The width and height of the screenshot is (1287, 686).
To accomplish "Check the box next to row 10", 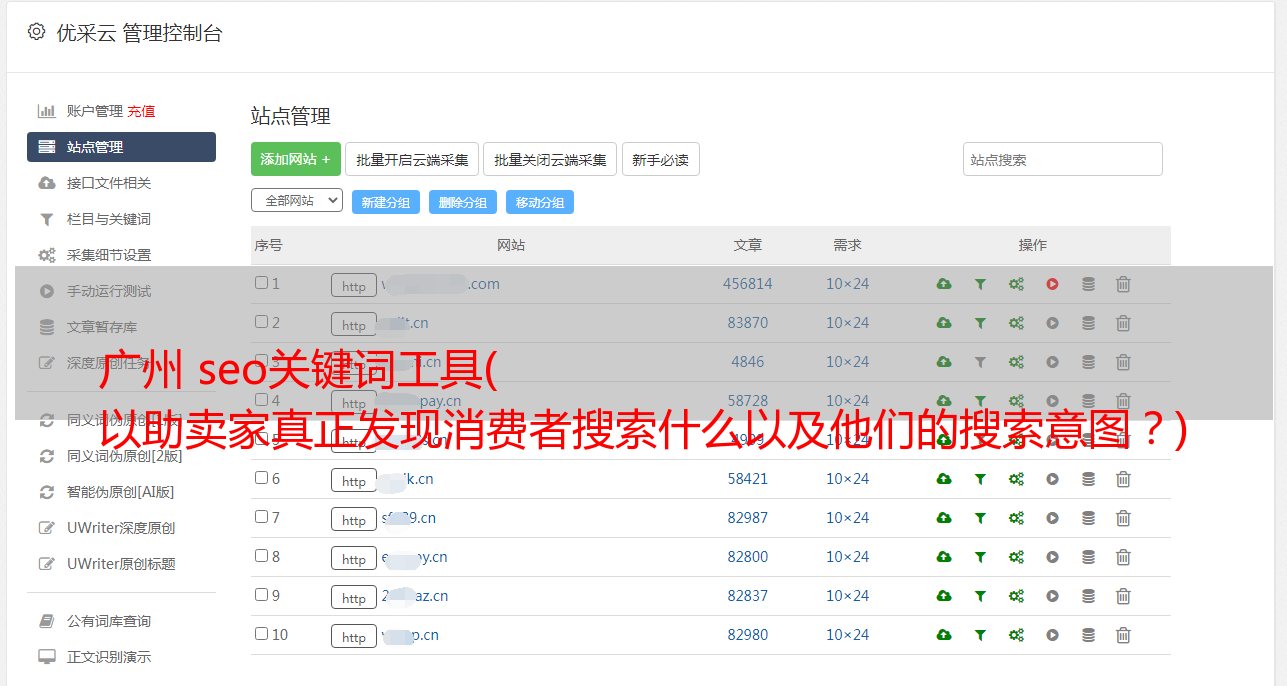I will point(261,634).
